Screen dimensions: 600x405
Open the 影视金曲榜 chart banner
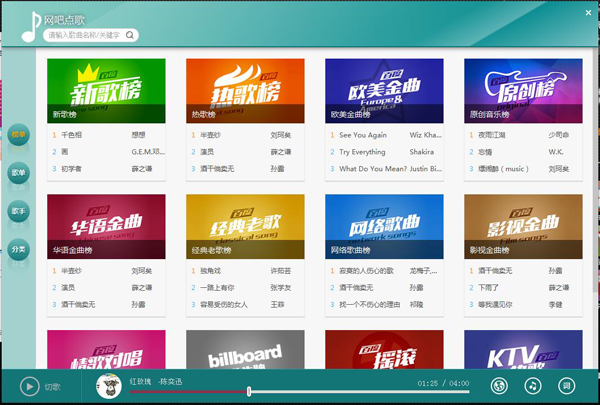pos(523,227)
